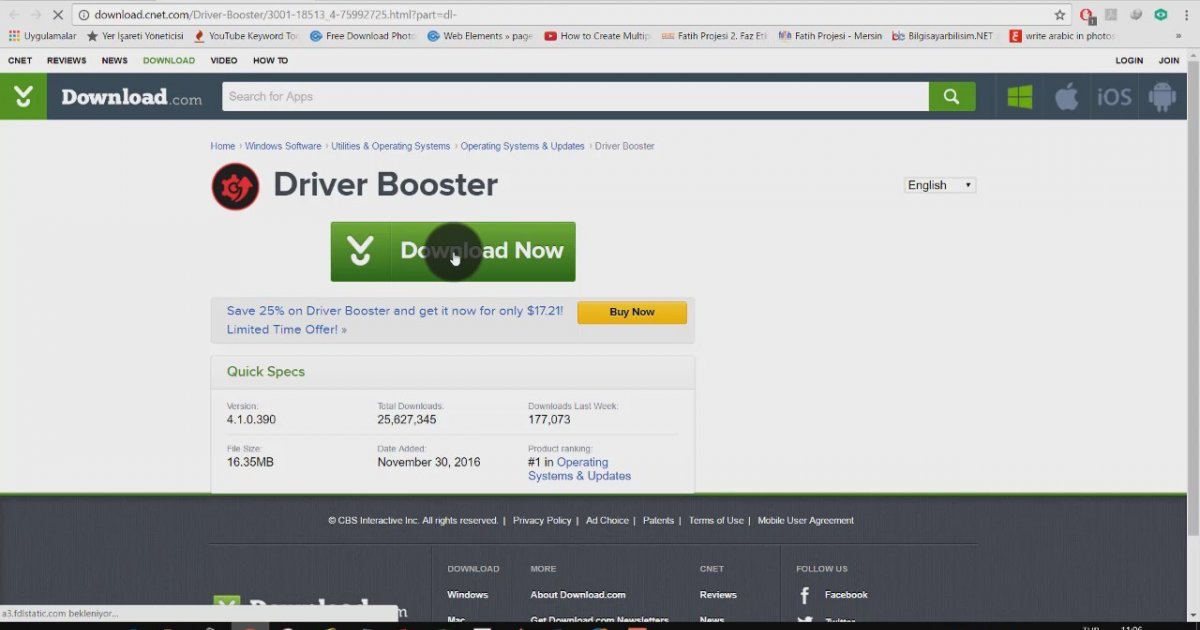Open the Windows Software breadcrumb
The image size is (1200, 630).
pos(283,146)
